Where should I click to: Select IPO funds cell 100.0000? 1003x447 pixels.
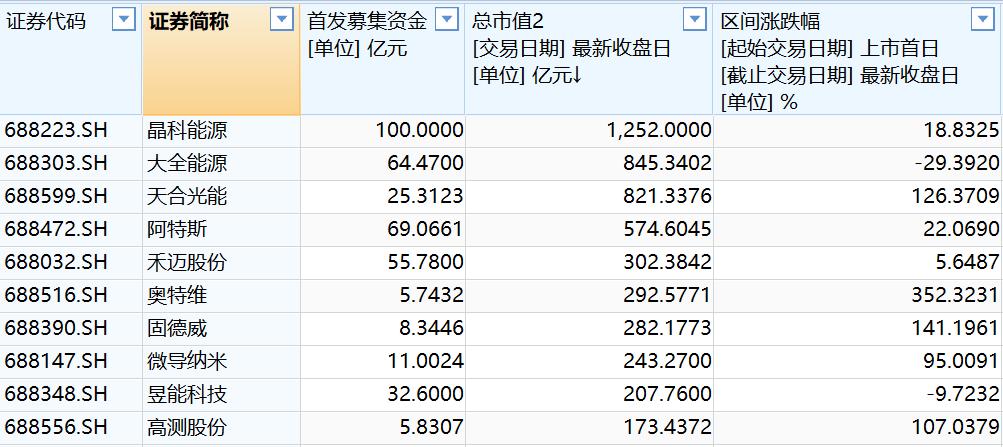[383, 131]
